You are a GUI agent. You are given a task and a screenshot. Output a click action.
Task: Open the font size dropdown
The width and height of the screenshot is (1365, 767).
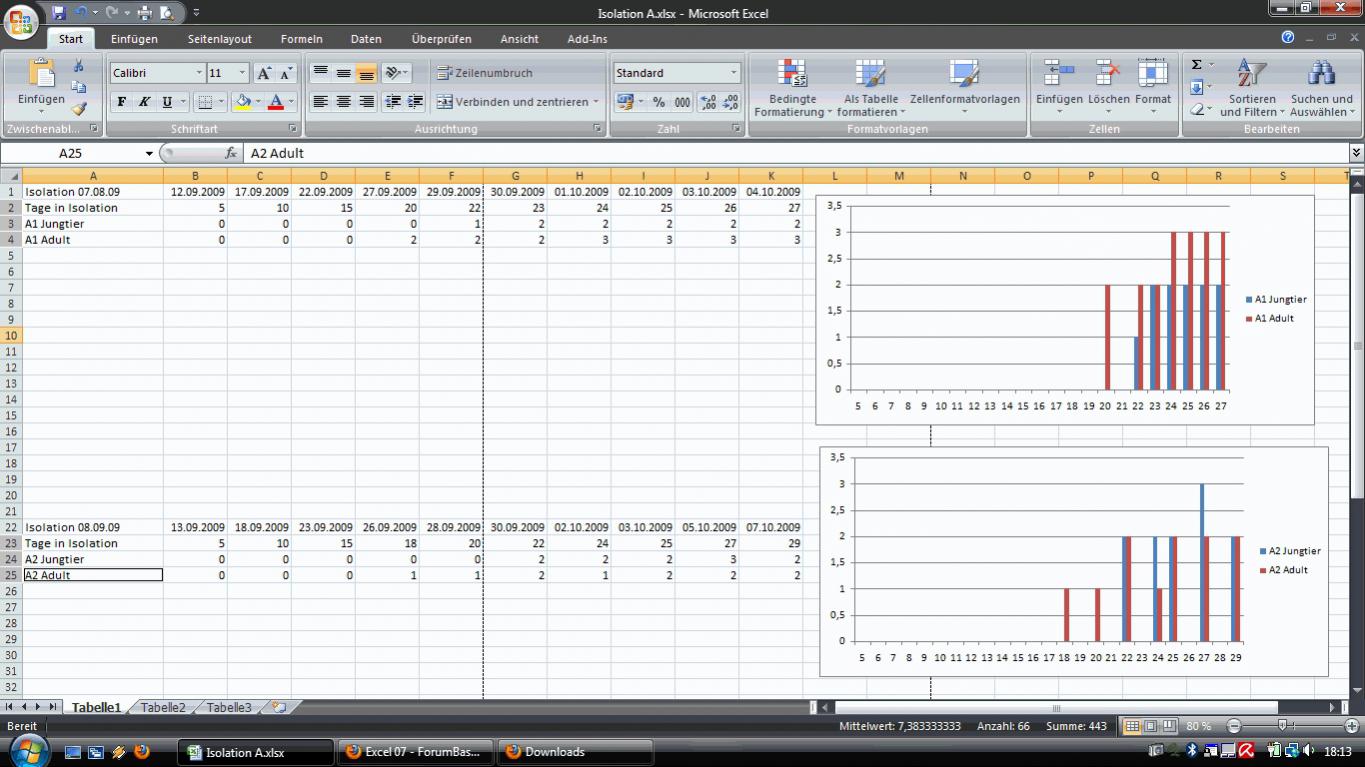tap(242, 73)
